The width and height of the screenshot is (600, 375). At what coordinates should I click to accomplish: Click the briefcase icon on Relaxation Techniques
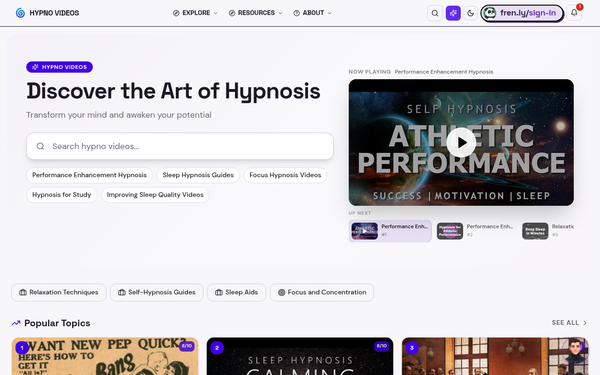[23, 292]
